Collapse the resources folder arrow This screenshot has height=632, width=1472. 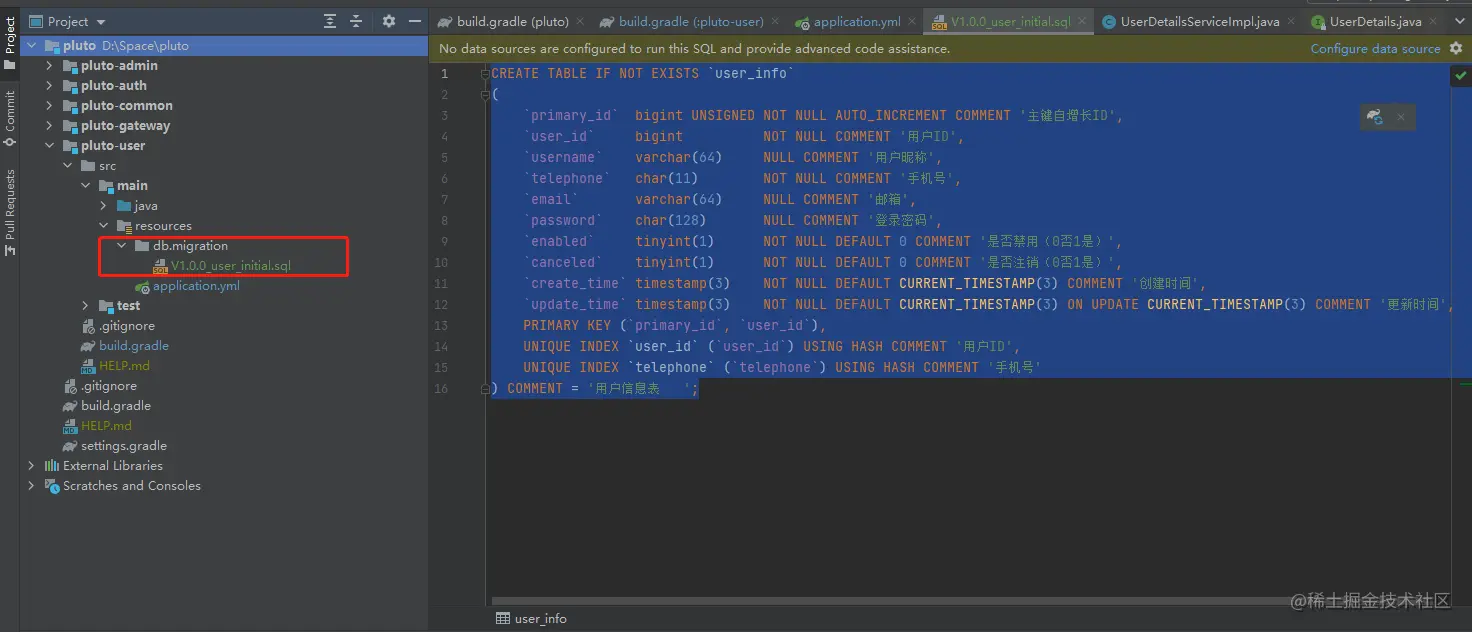point(103,225)
